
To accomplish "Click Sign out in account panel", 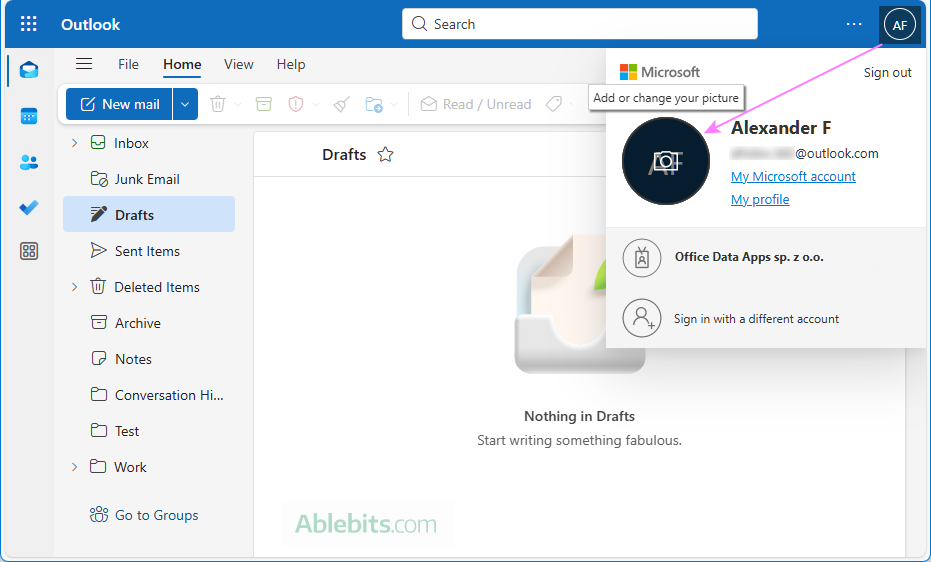I will (887, 72).
